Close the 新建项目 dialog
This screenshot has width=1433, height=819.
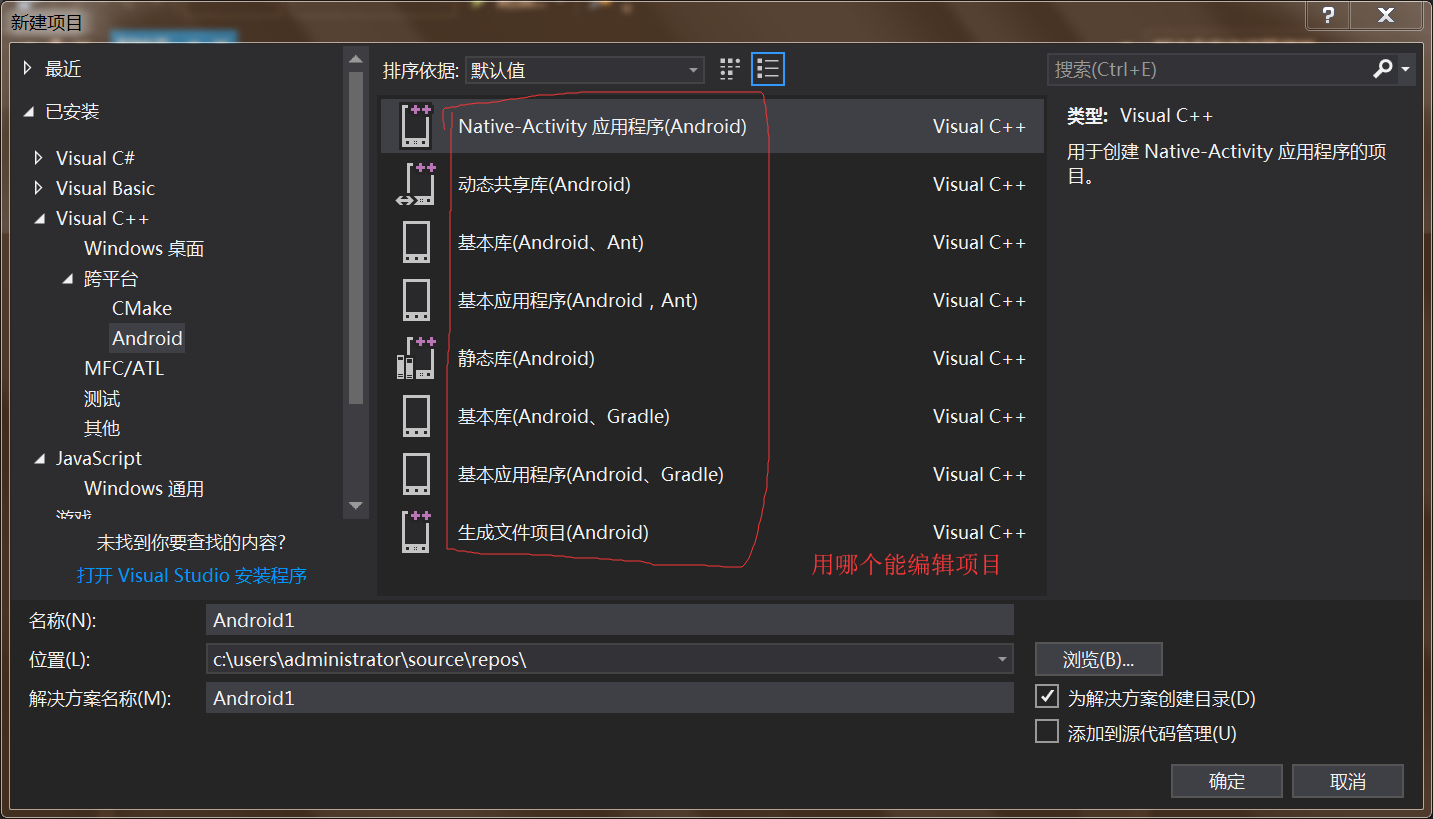tap(1385, 15)
